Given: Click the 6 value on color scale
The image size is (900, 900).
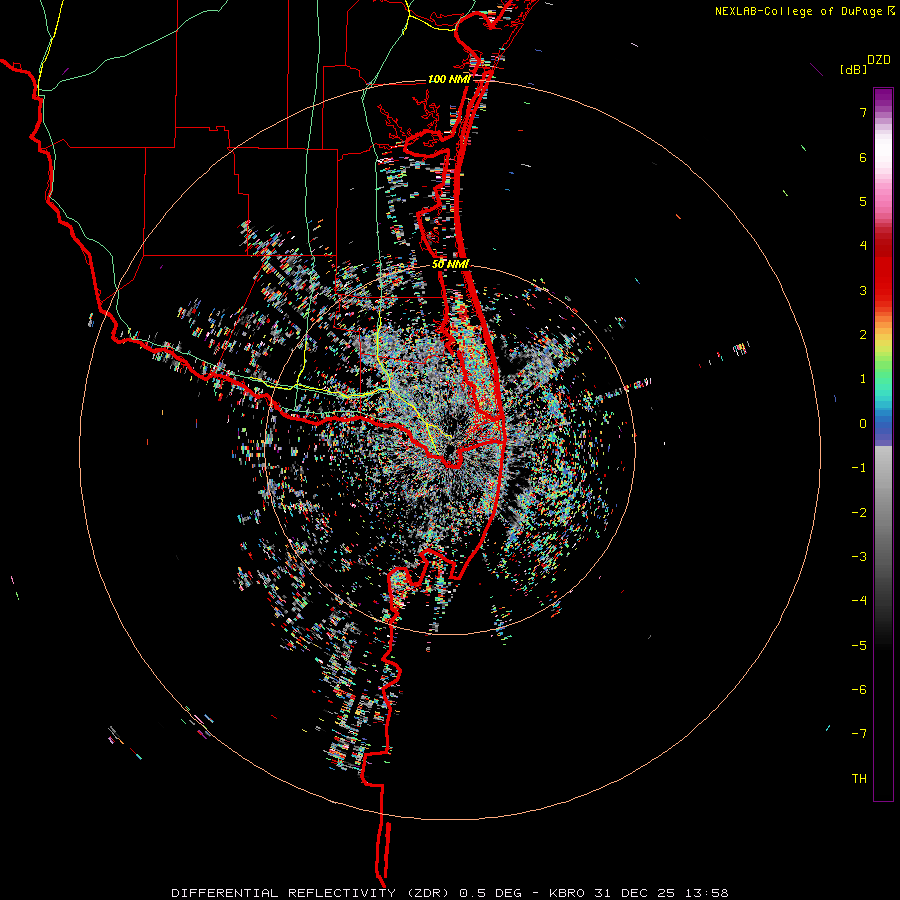Looking at the screenshot, I should point(863,157).
